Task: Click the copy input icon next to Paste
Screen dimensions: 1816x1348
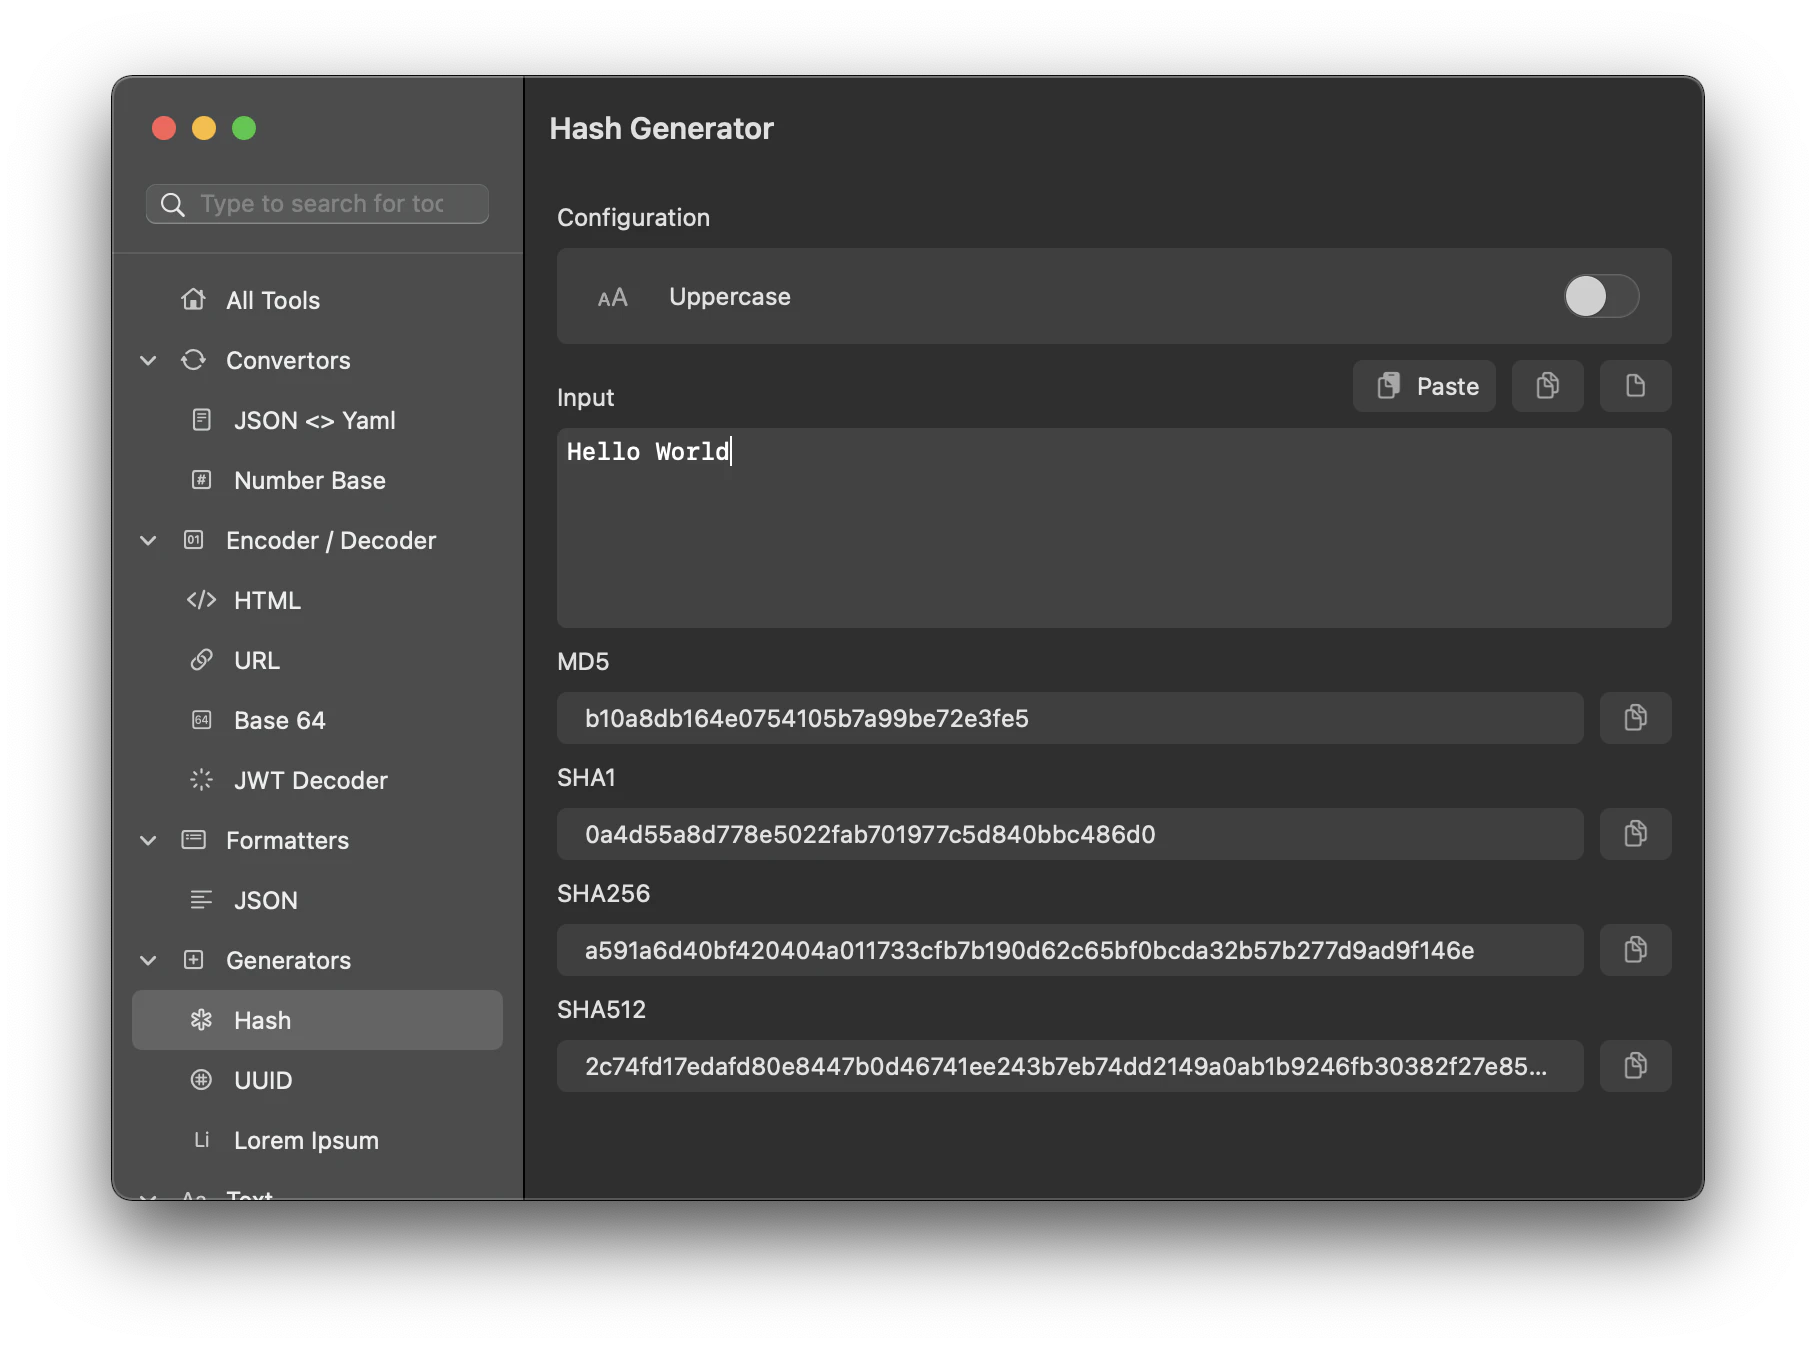Action: [x=1547, y=386]
